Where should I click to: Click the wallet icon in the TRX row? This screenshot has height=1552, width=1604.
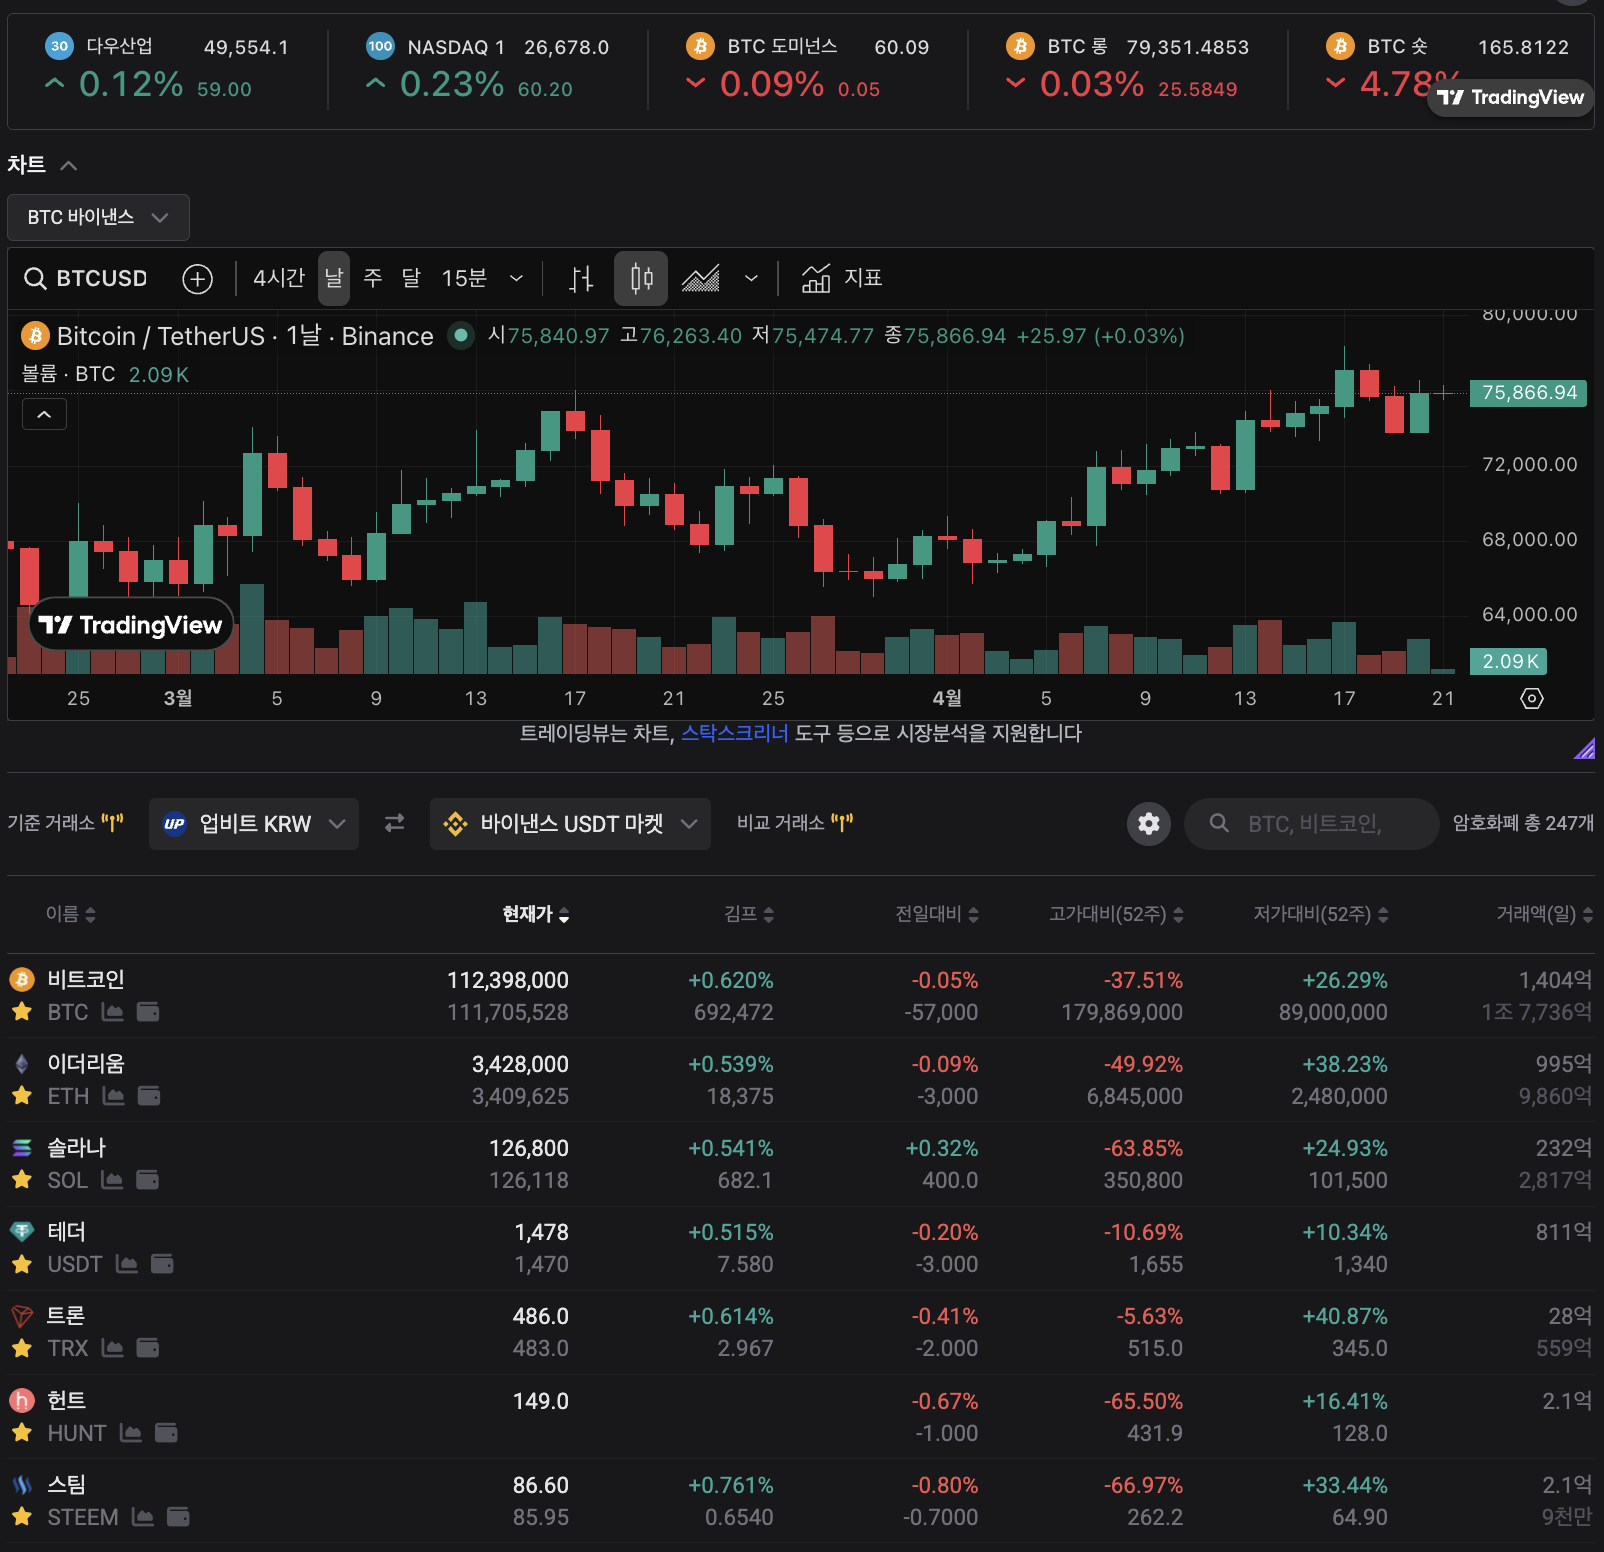click(148, 1348)
